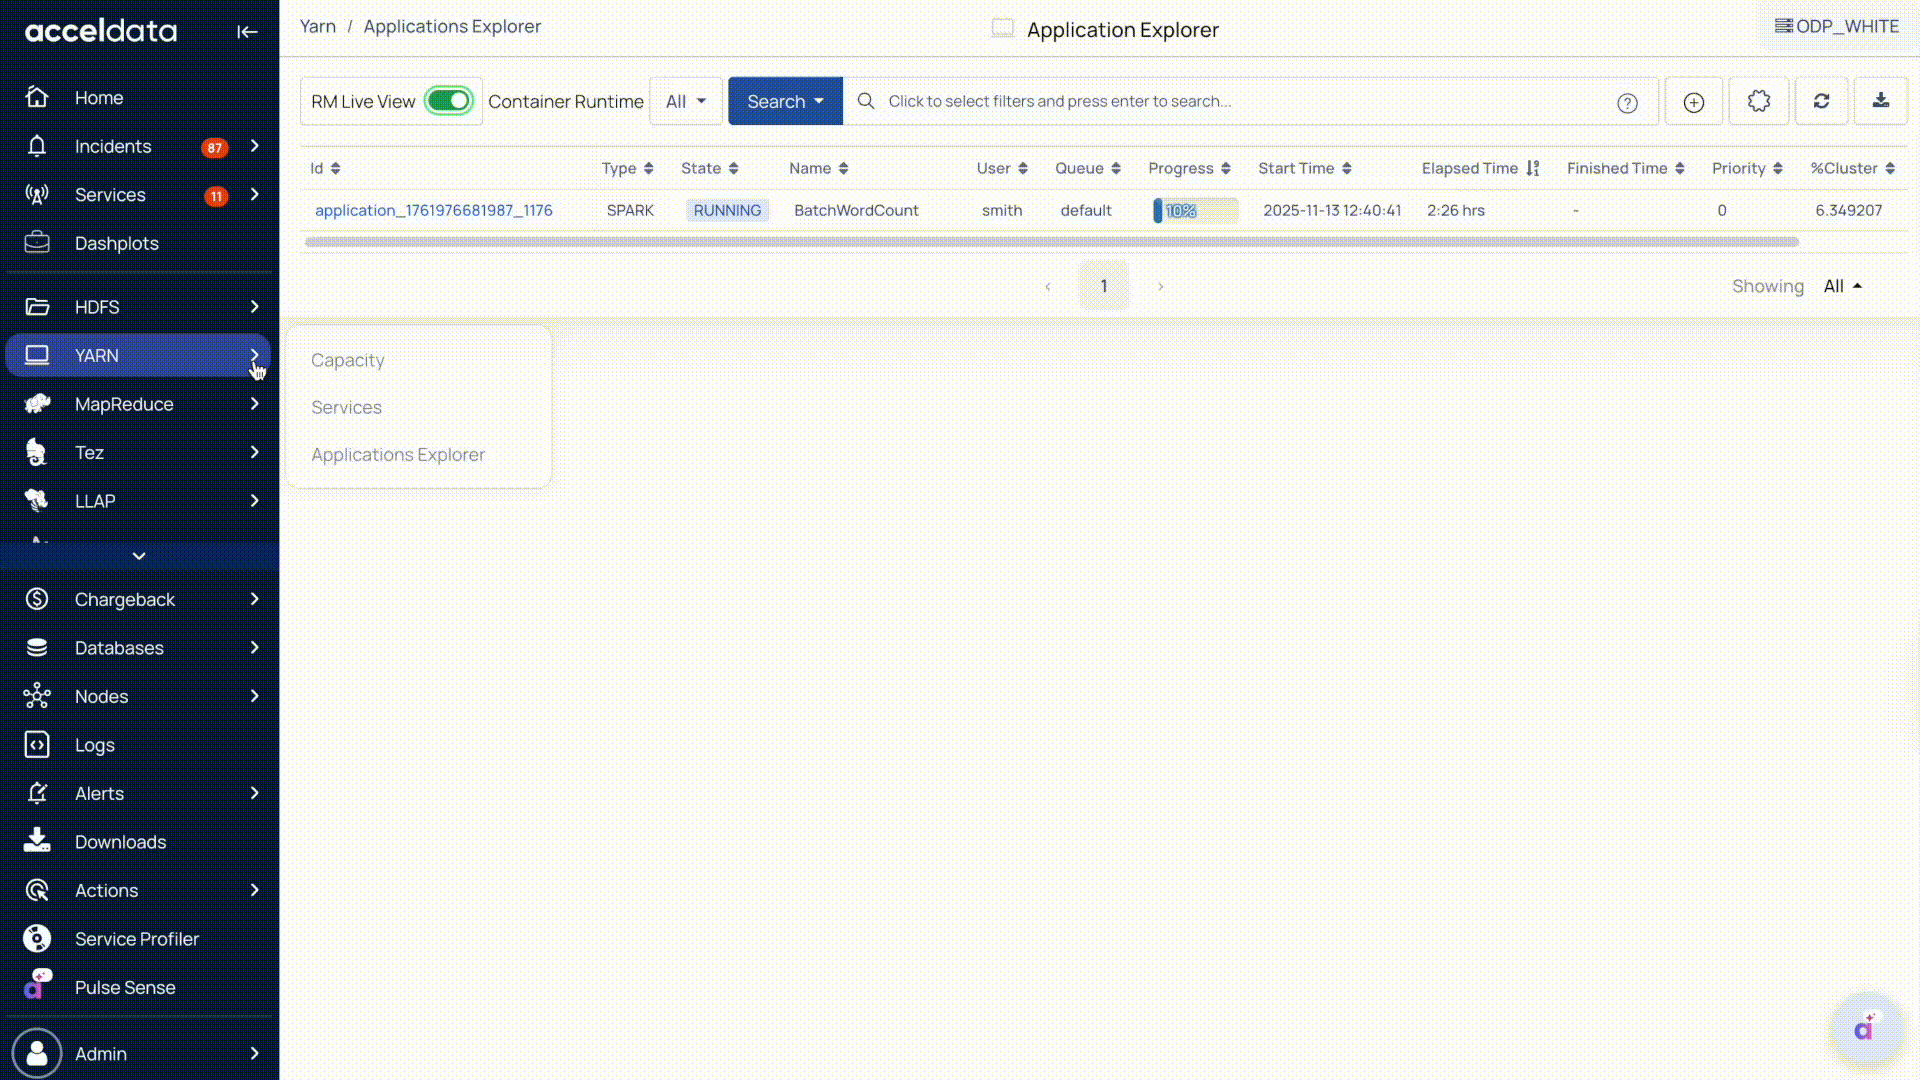Select Capacity in the YARN submenu
1920x1080 pixels.
point(347,360)
